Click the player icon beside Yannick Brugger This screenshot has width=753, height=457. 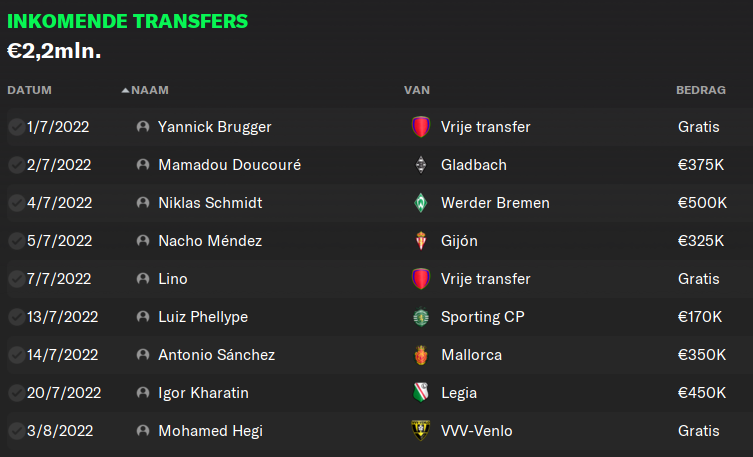coord(143,127)
